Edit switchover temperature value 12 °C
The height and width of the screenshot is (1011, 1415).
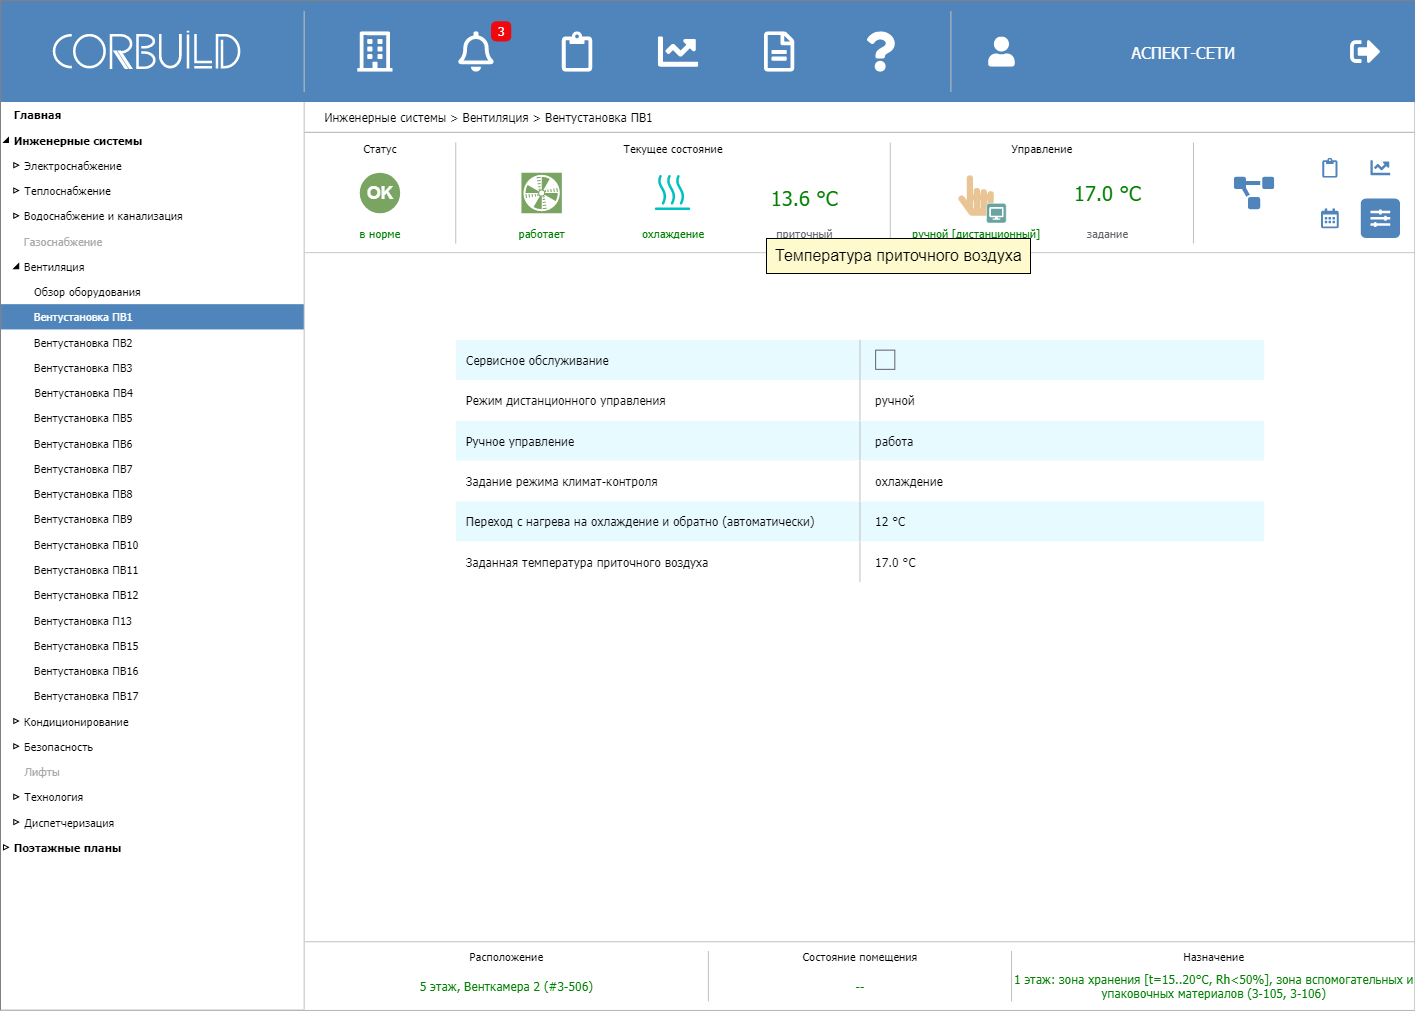[890, 522]
